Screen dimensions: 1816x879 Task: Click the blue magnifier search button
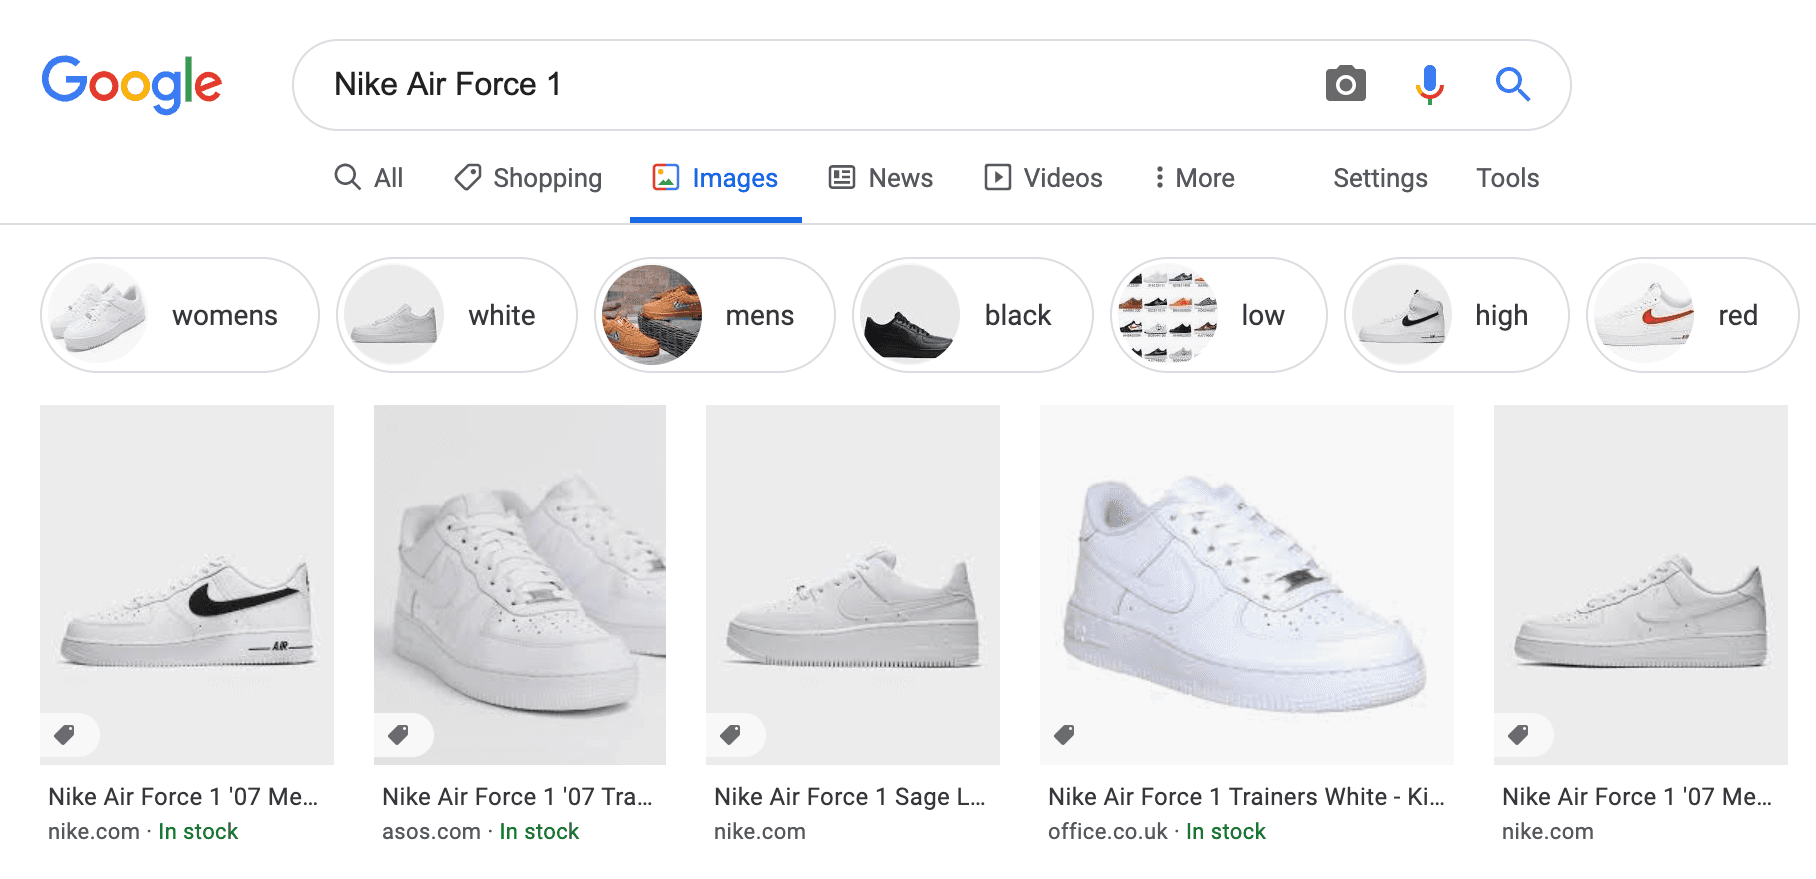point(1513,84)
